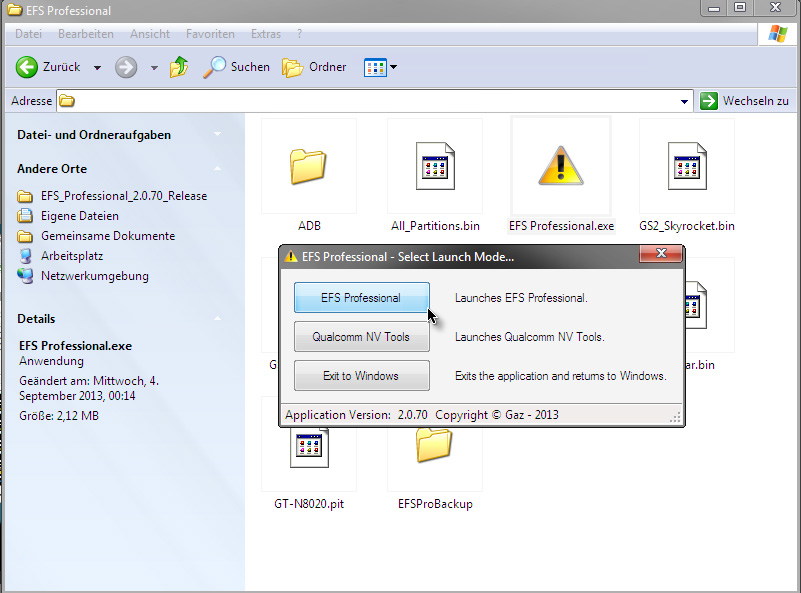Select the GT-N8020.pit file icon

[309, 444]
